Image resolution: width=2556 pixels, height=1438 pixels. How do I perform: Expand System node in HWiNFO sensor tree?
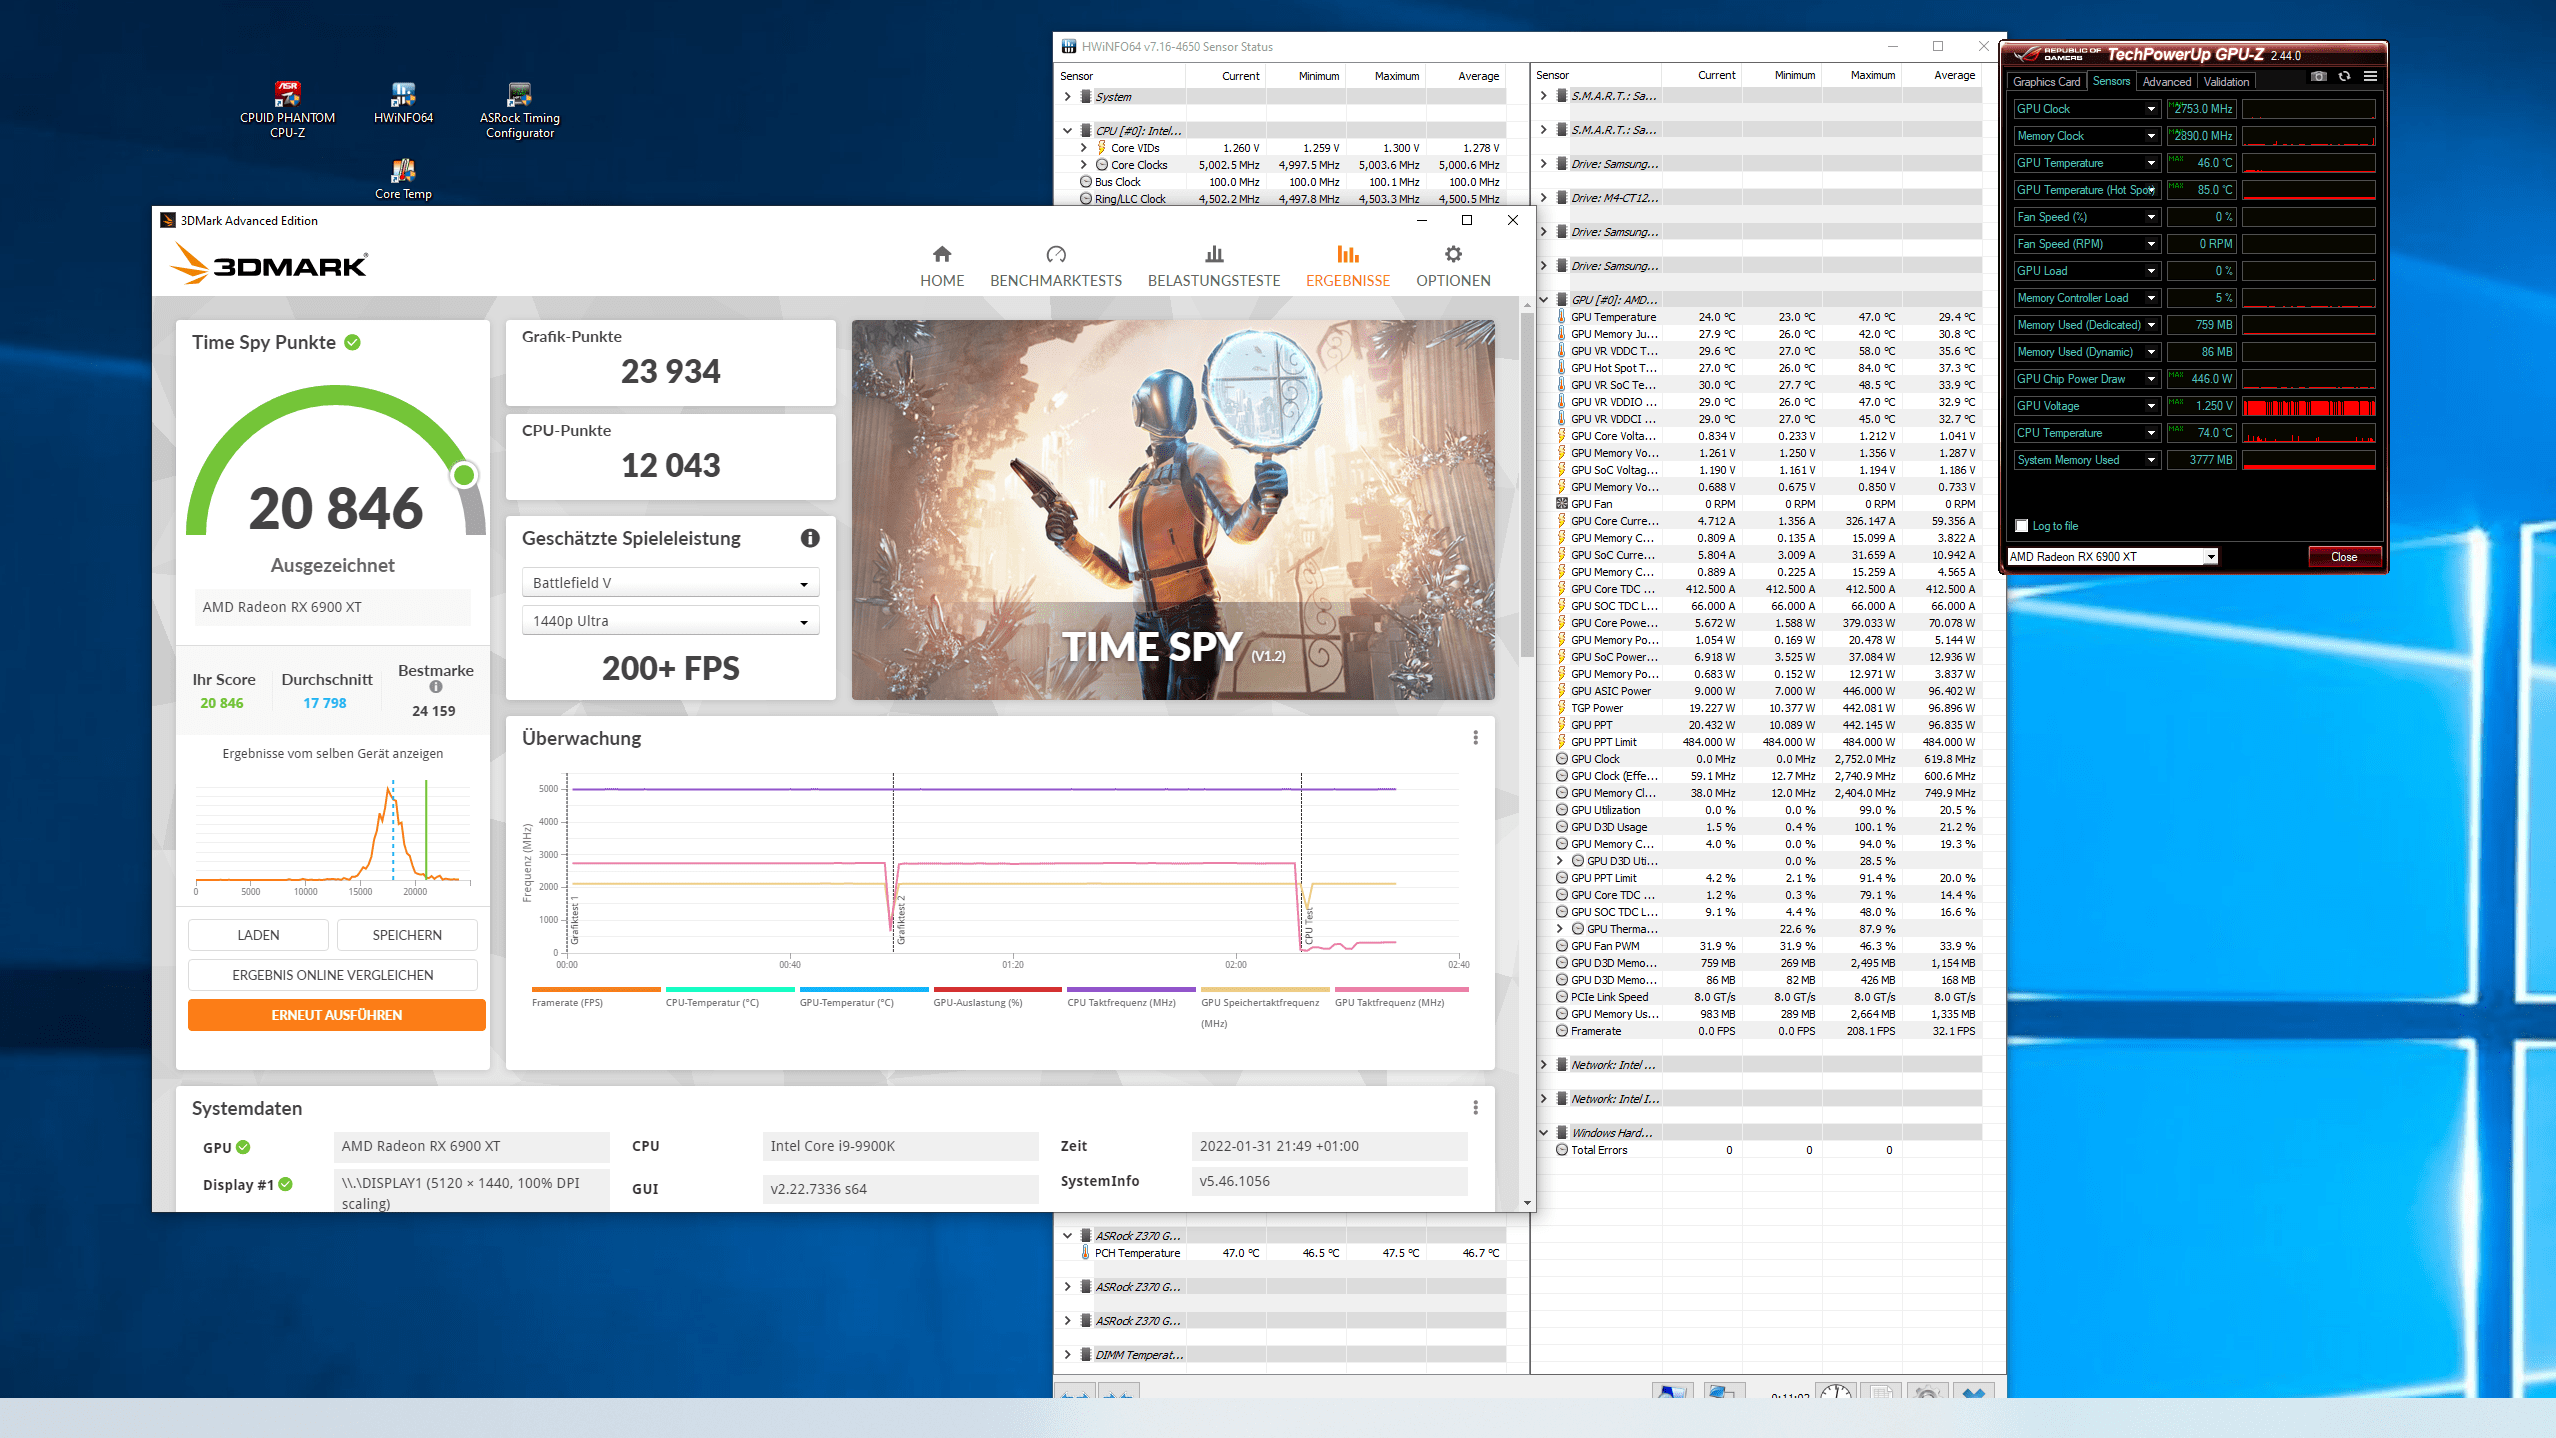pyautogui.click(x=1067, y=97)
